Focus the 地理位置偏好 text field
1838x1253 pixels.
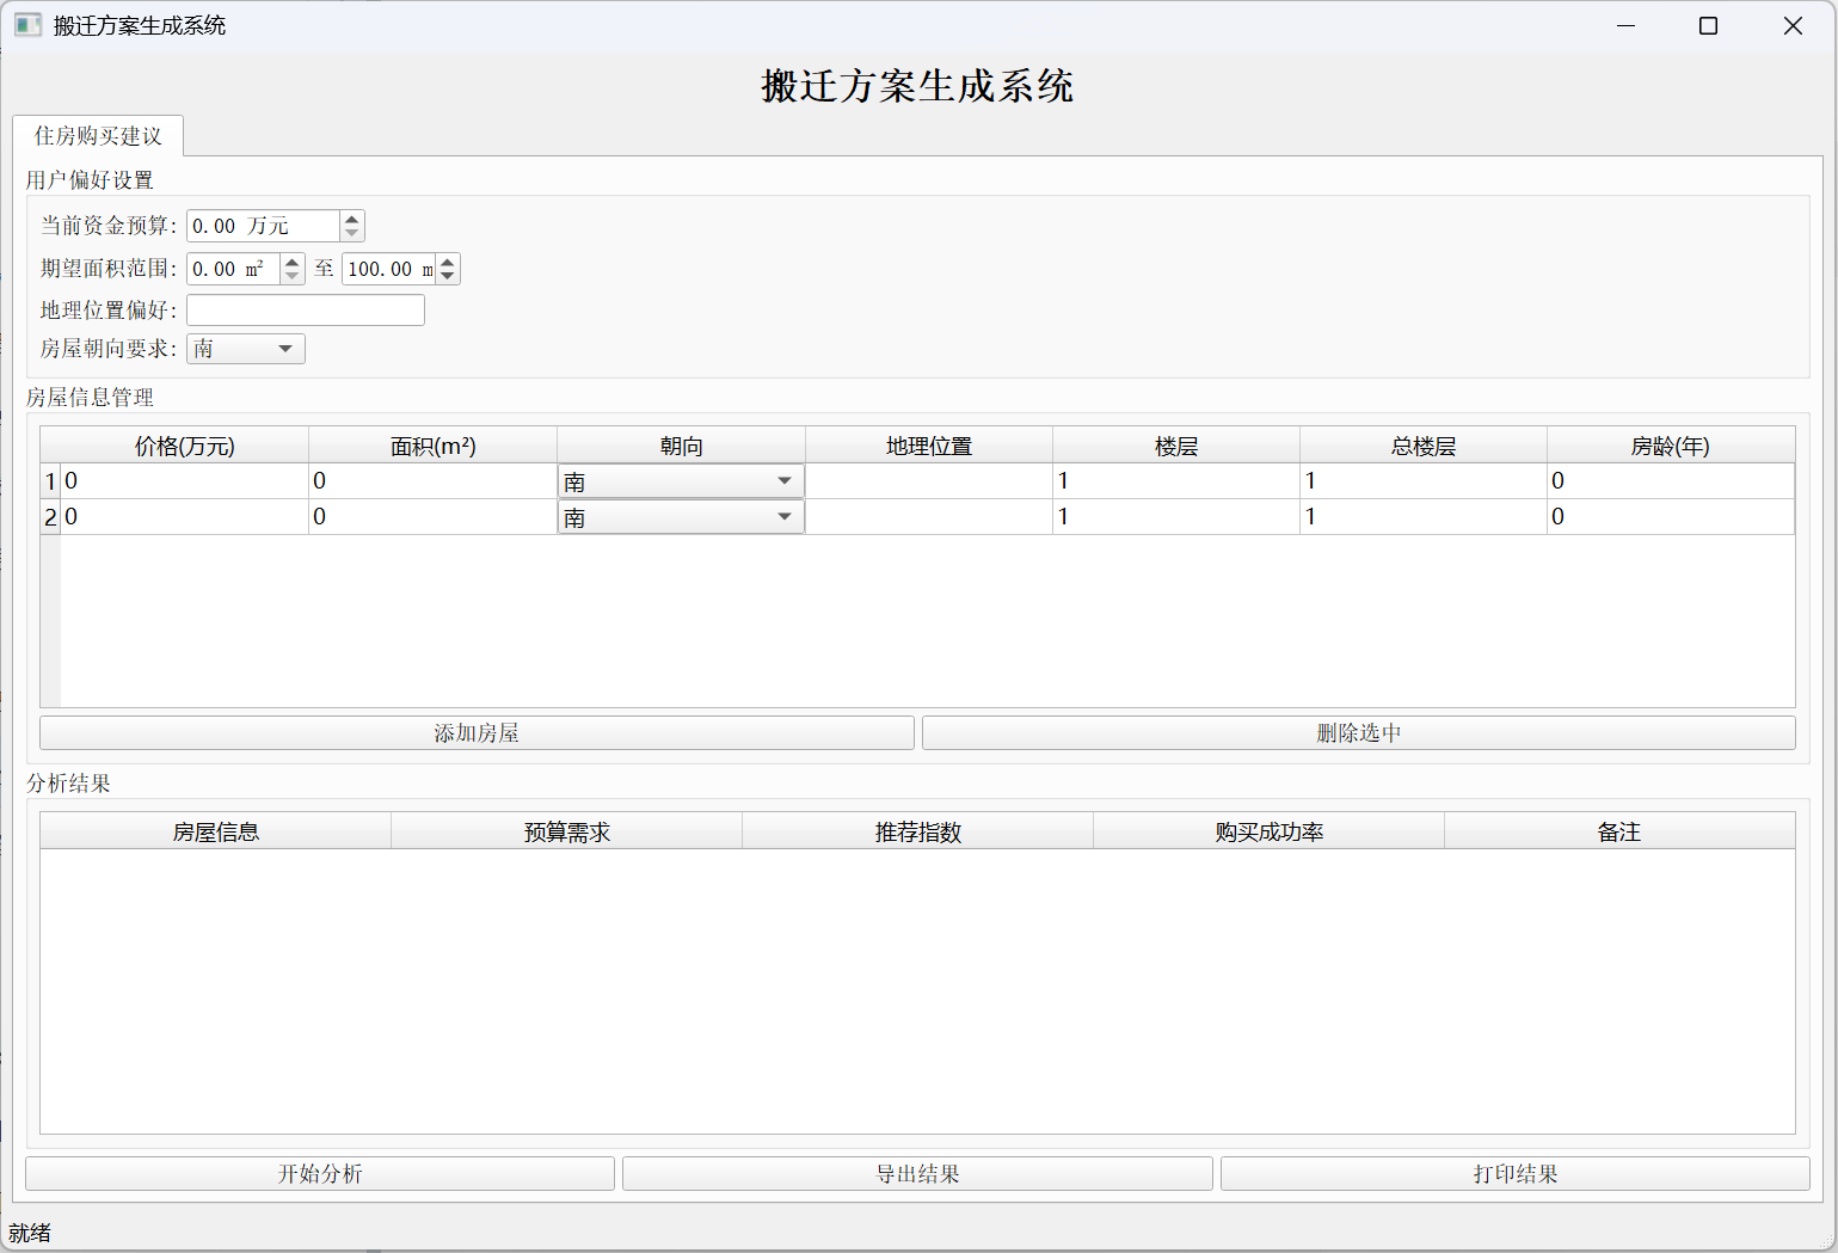(x=305, y=310)
